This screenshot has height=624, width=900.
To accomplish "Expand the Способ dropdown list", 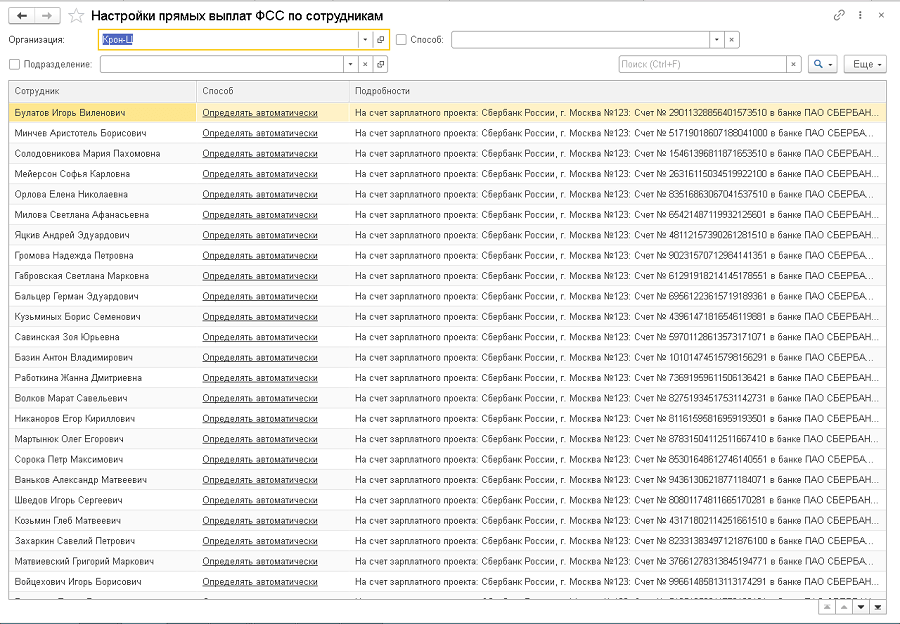I will pyautogui.click(x=717, y=40).
